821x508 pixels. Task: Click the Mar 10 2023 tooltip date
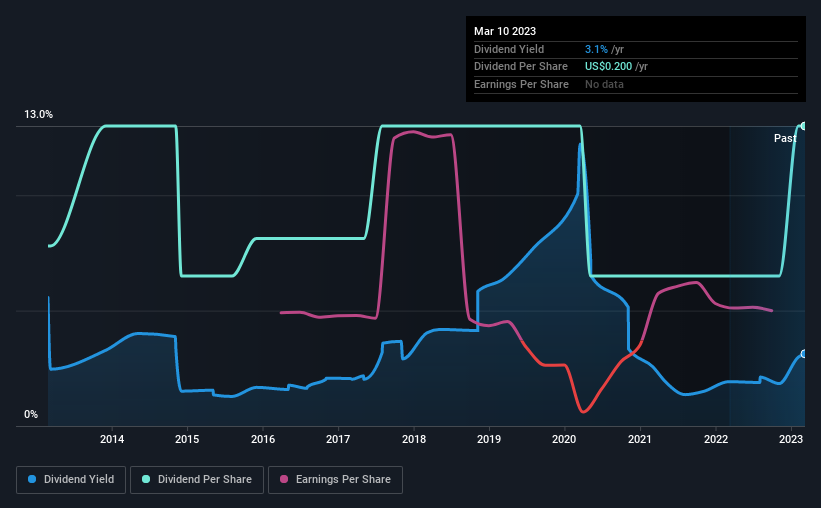pos(505,31)
